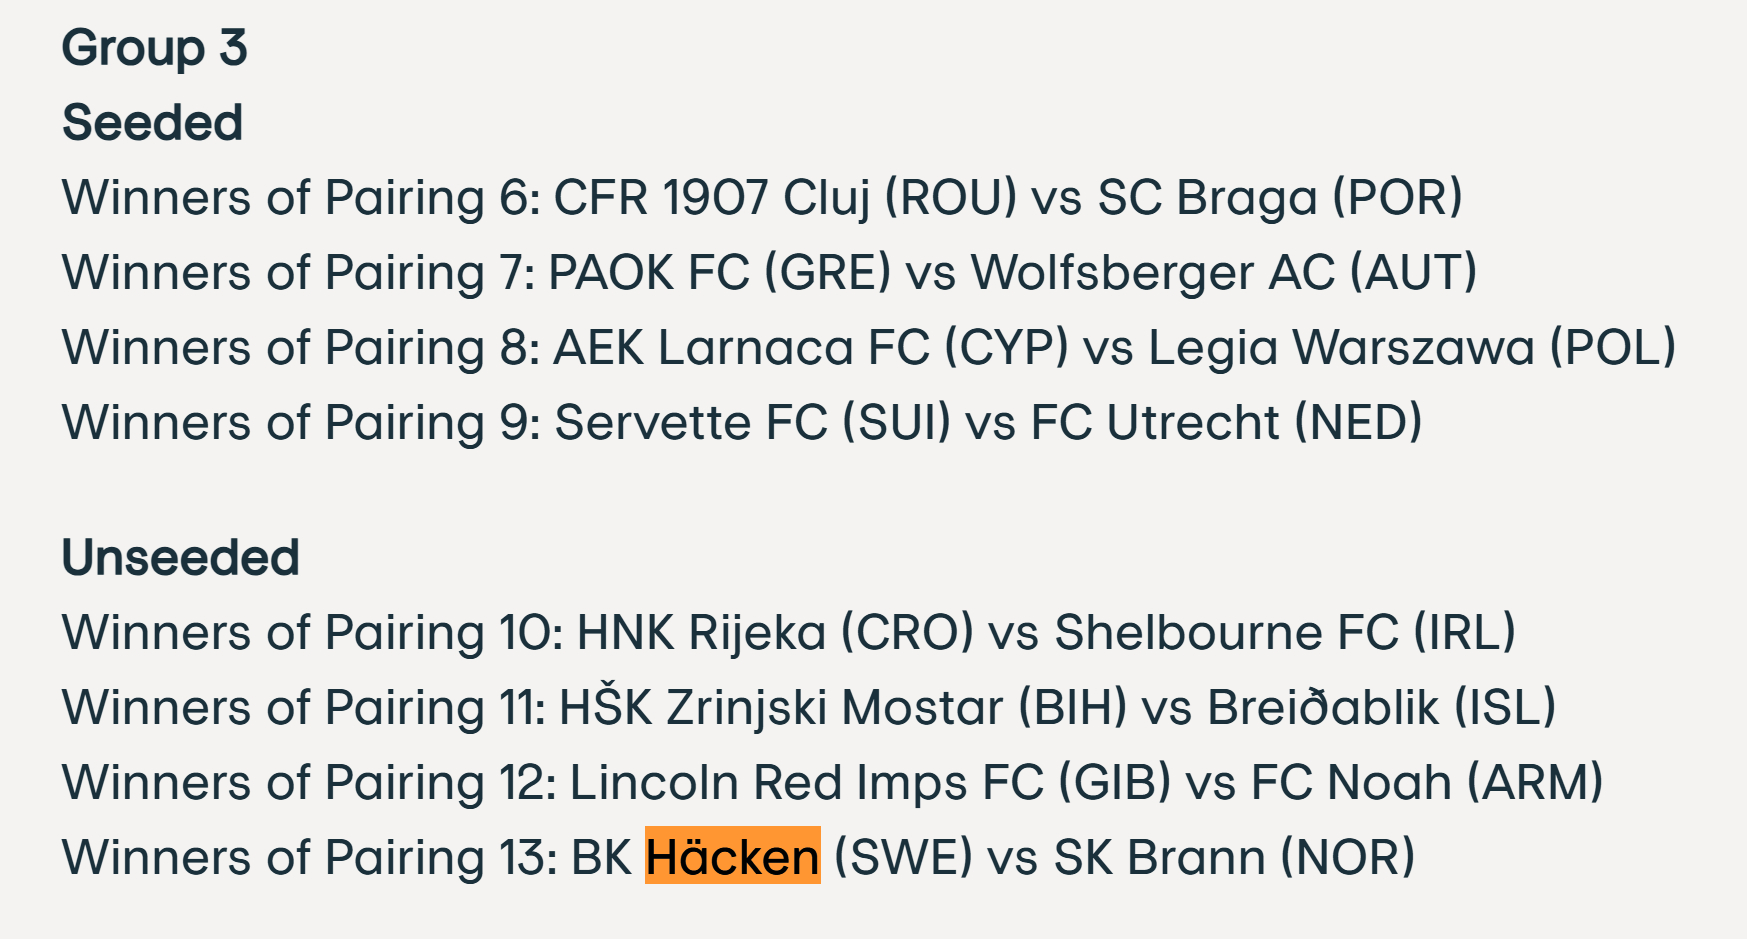The height and width of the screenshot is (939, 1747).
Task: Click the Unseeded heading
Action: click(180, 558)
